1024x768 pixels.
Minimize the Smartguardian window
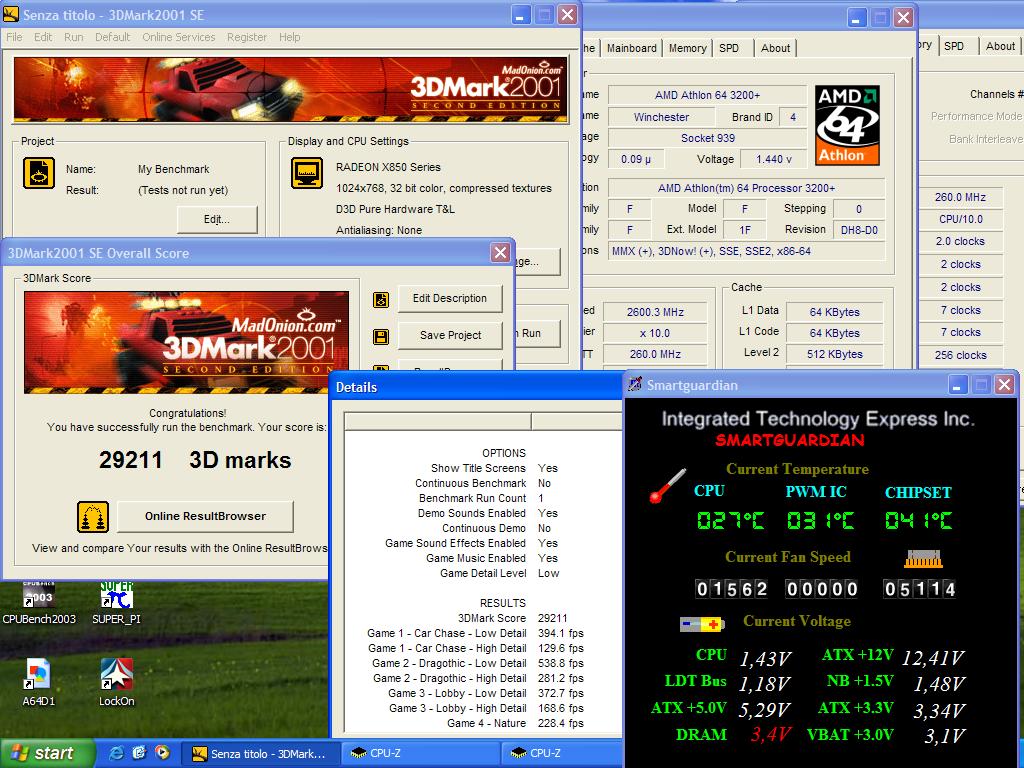pyautogui.click(x=957, y=385)
